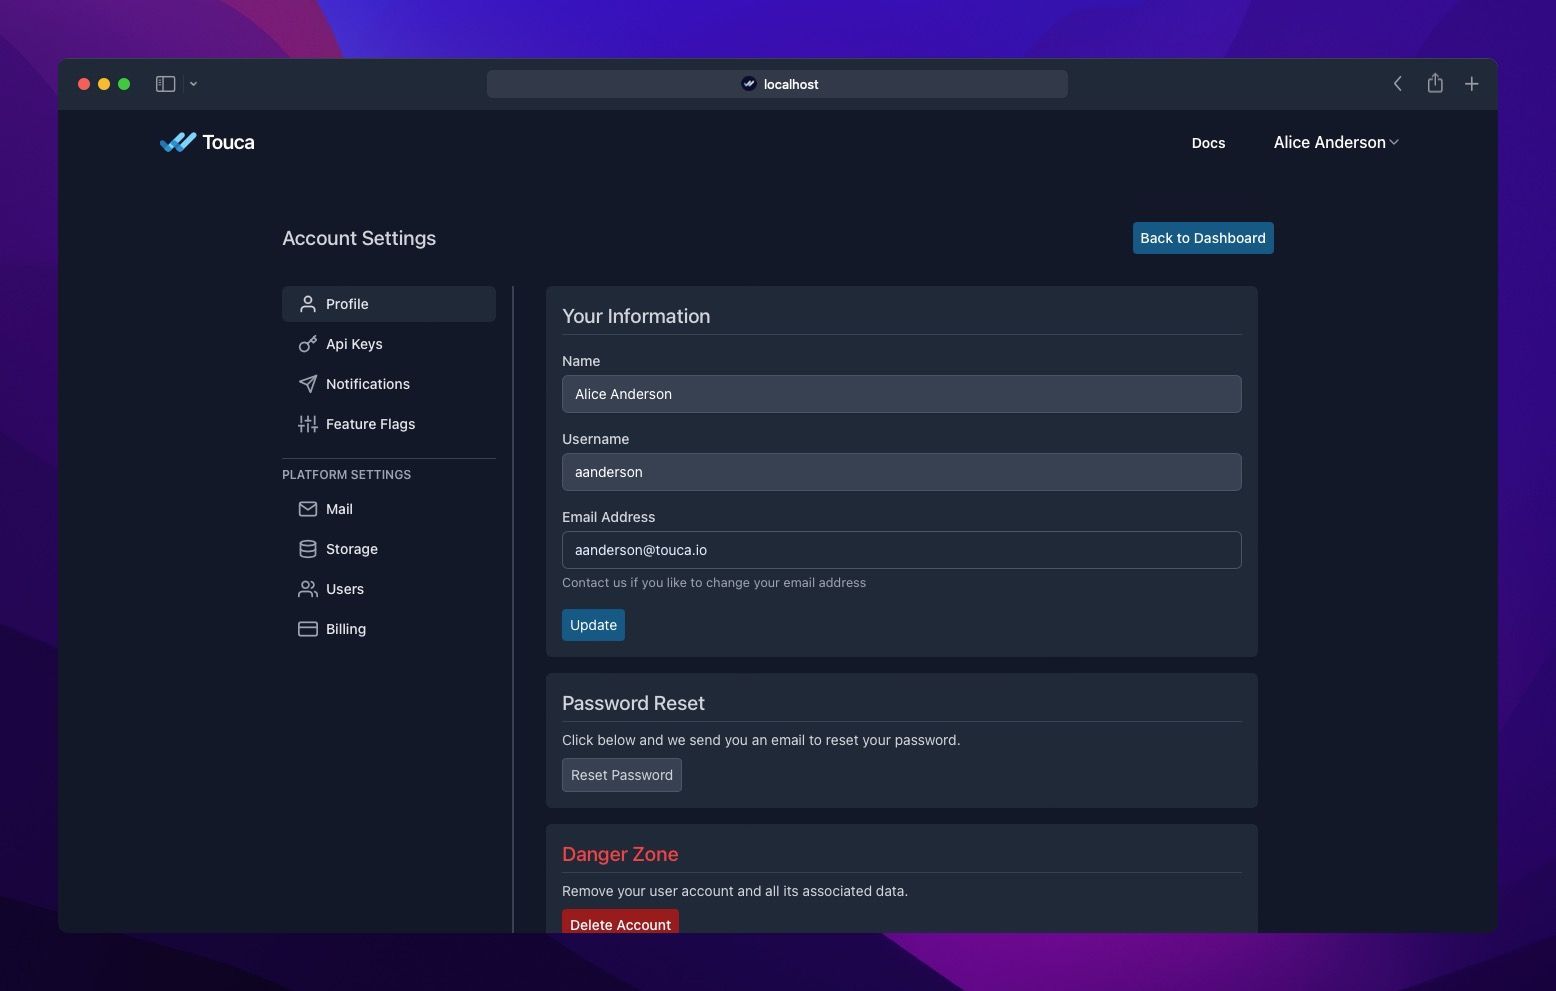Click the Your Information heading

[636, 316]
